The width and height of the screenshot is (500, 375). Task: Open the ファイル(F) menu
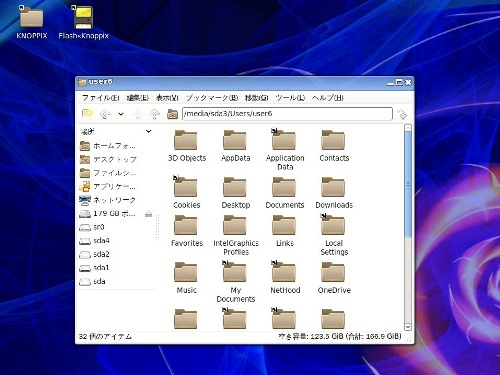(x=101, y=98)
